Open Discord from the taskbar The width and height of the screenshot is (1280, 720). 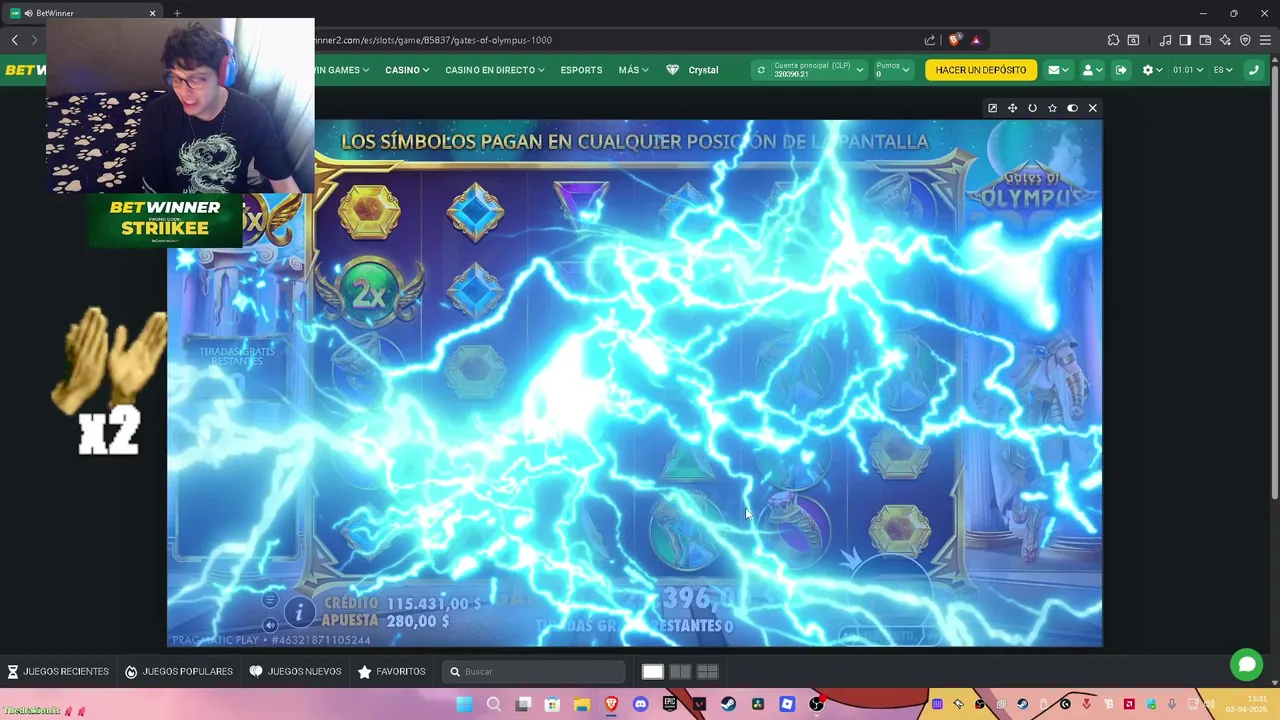tap(640, 704)
